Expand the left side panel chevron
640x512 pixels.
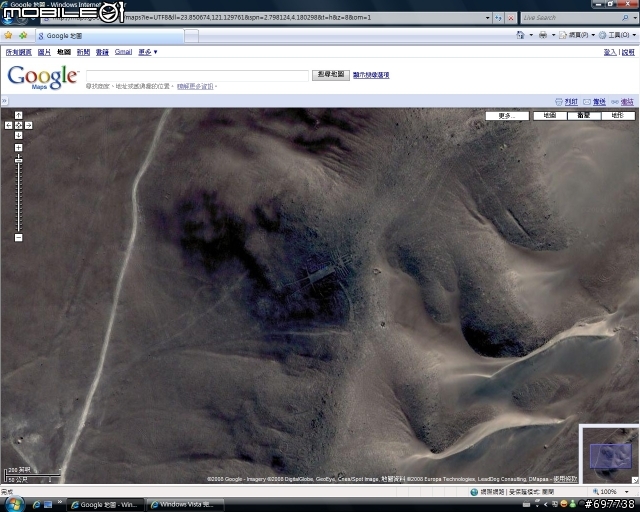[x=4, y=101]
